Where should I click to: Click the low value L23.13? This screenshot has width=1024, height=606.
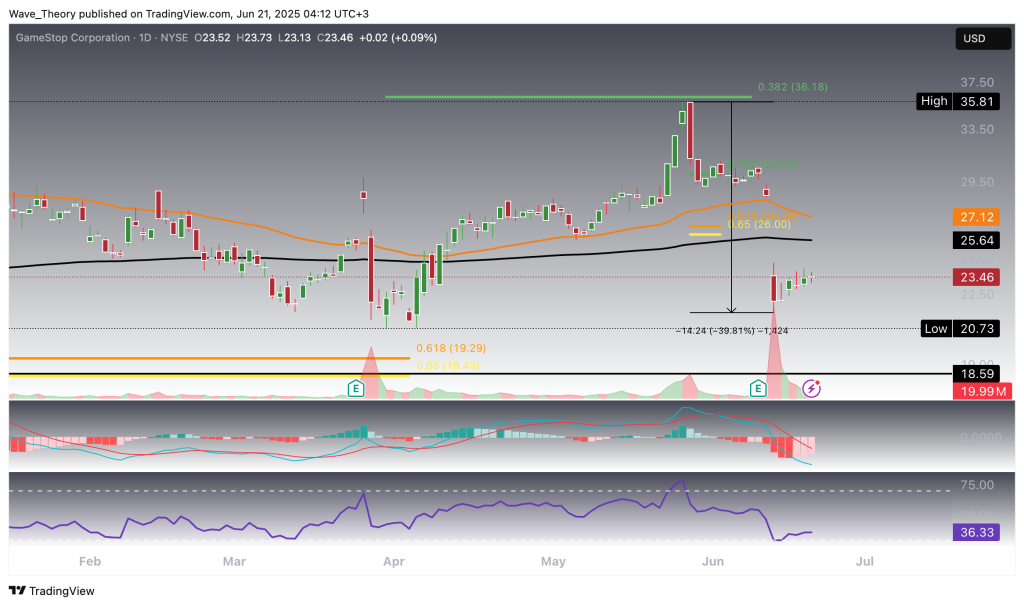pos(295,38)
